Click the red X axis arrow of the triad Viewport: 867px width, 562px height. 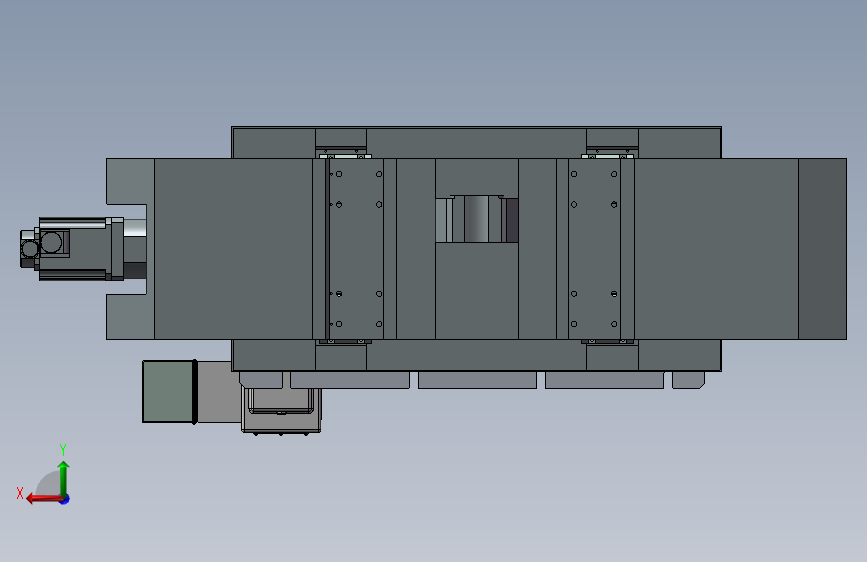point(44,499)
